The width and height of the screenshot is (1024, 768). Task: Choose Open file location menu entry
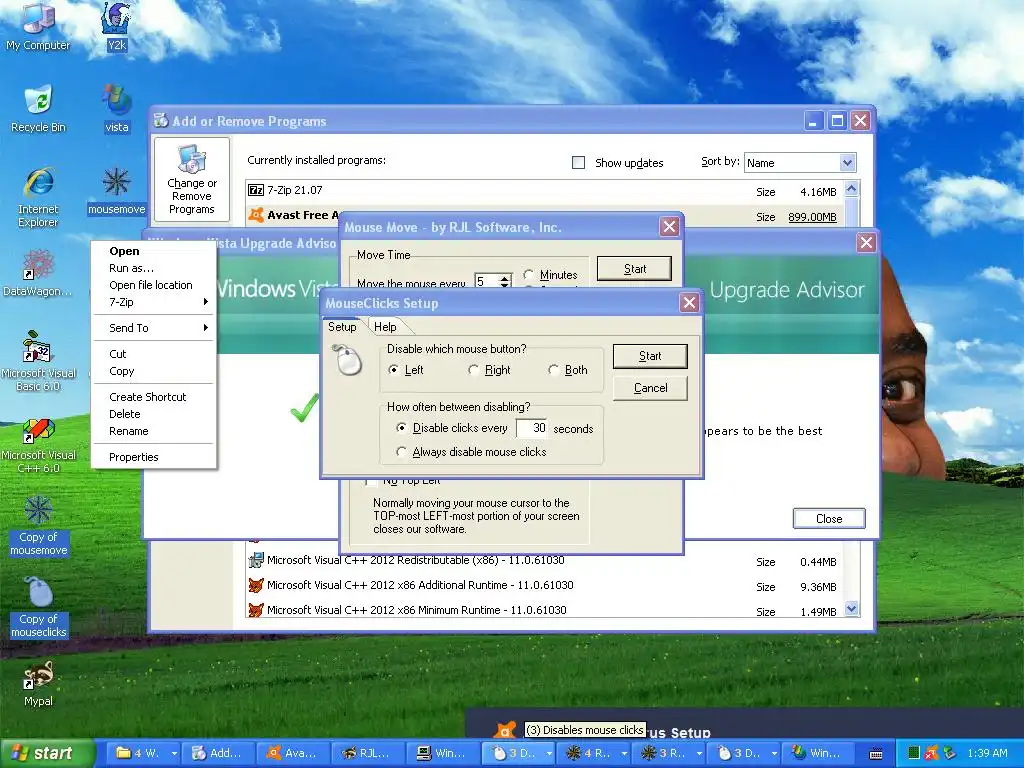coord(151,285)
